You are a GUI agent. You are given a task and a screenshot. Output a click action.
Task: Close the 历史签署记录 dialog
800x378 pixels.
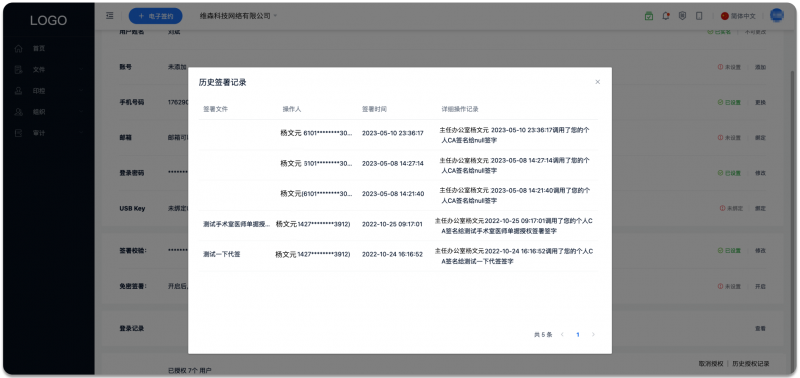(597, 82)
